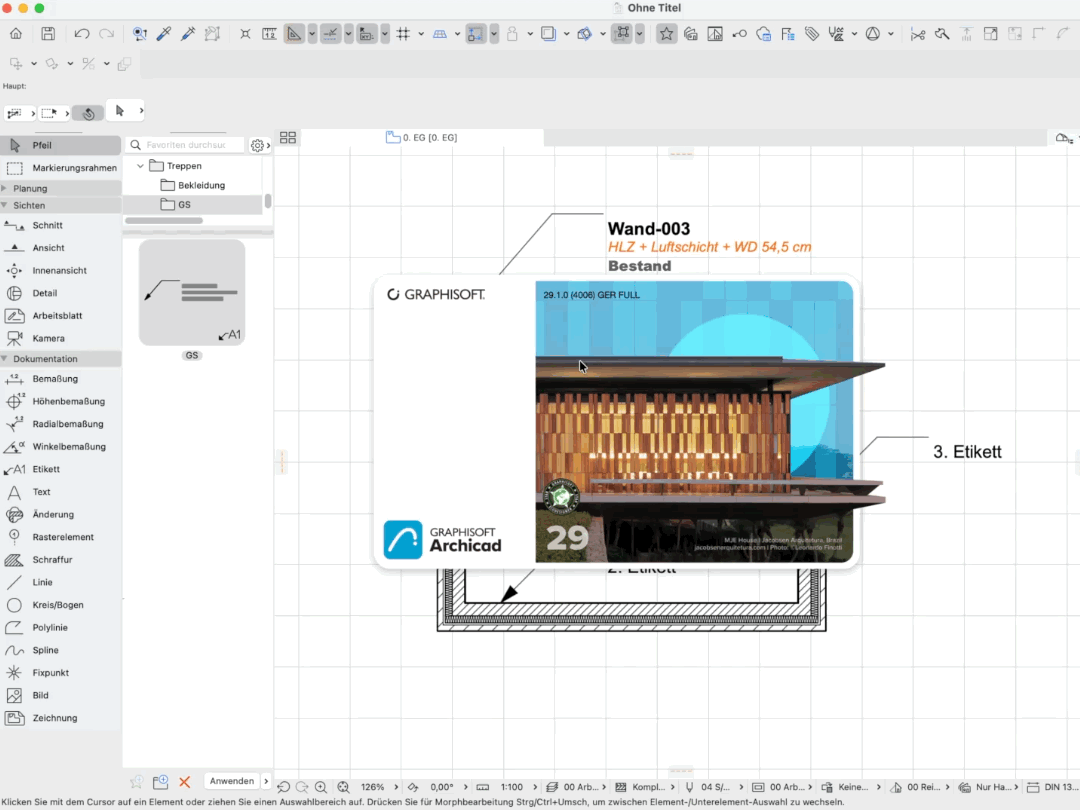Viewport: 1080px width, 810px height.
Task: Toggle snap guides button
Action: (331, 34)
